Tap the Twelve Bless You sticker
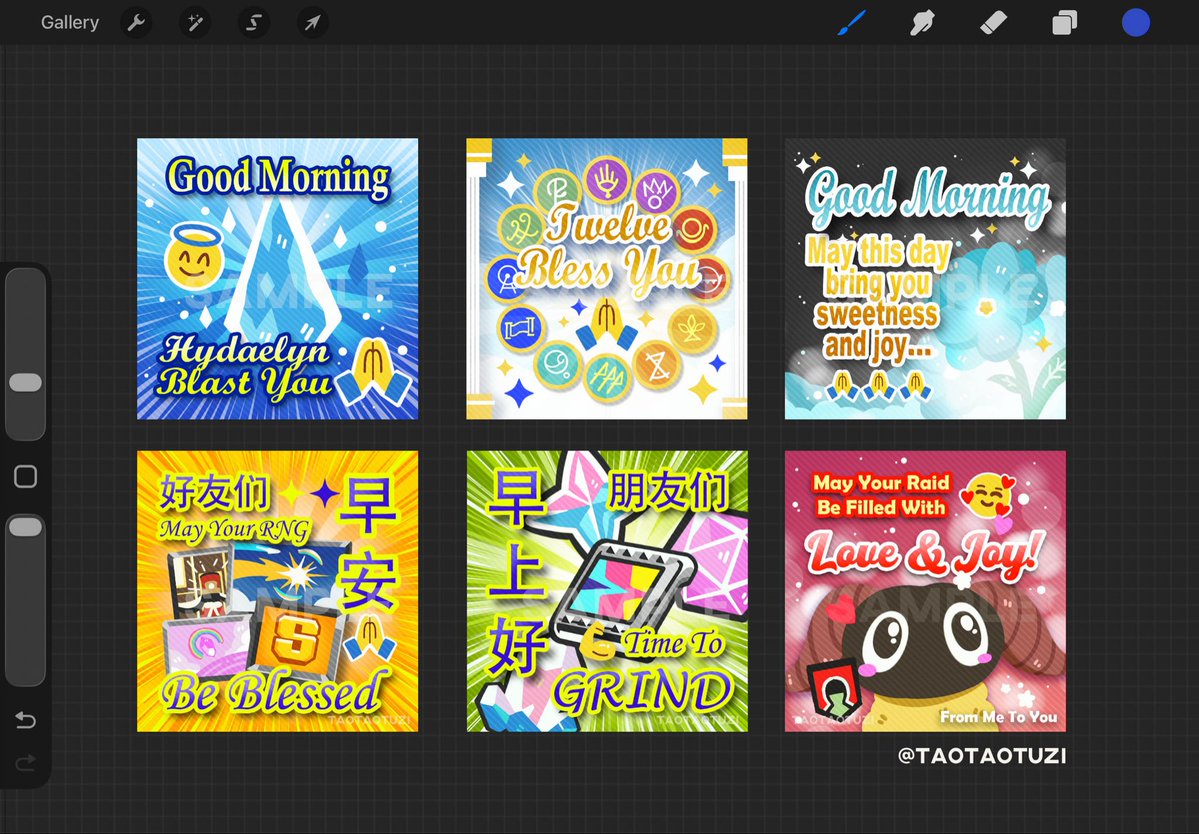The image size is (1199, 834). click(606, 279)
